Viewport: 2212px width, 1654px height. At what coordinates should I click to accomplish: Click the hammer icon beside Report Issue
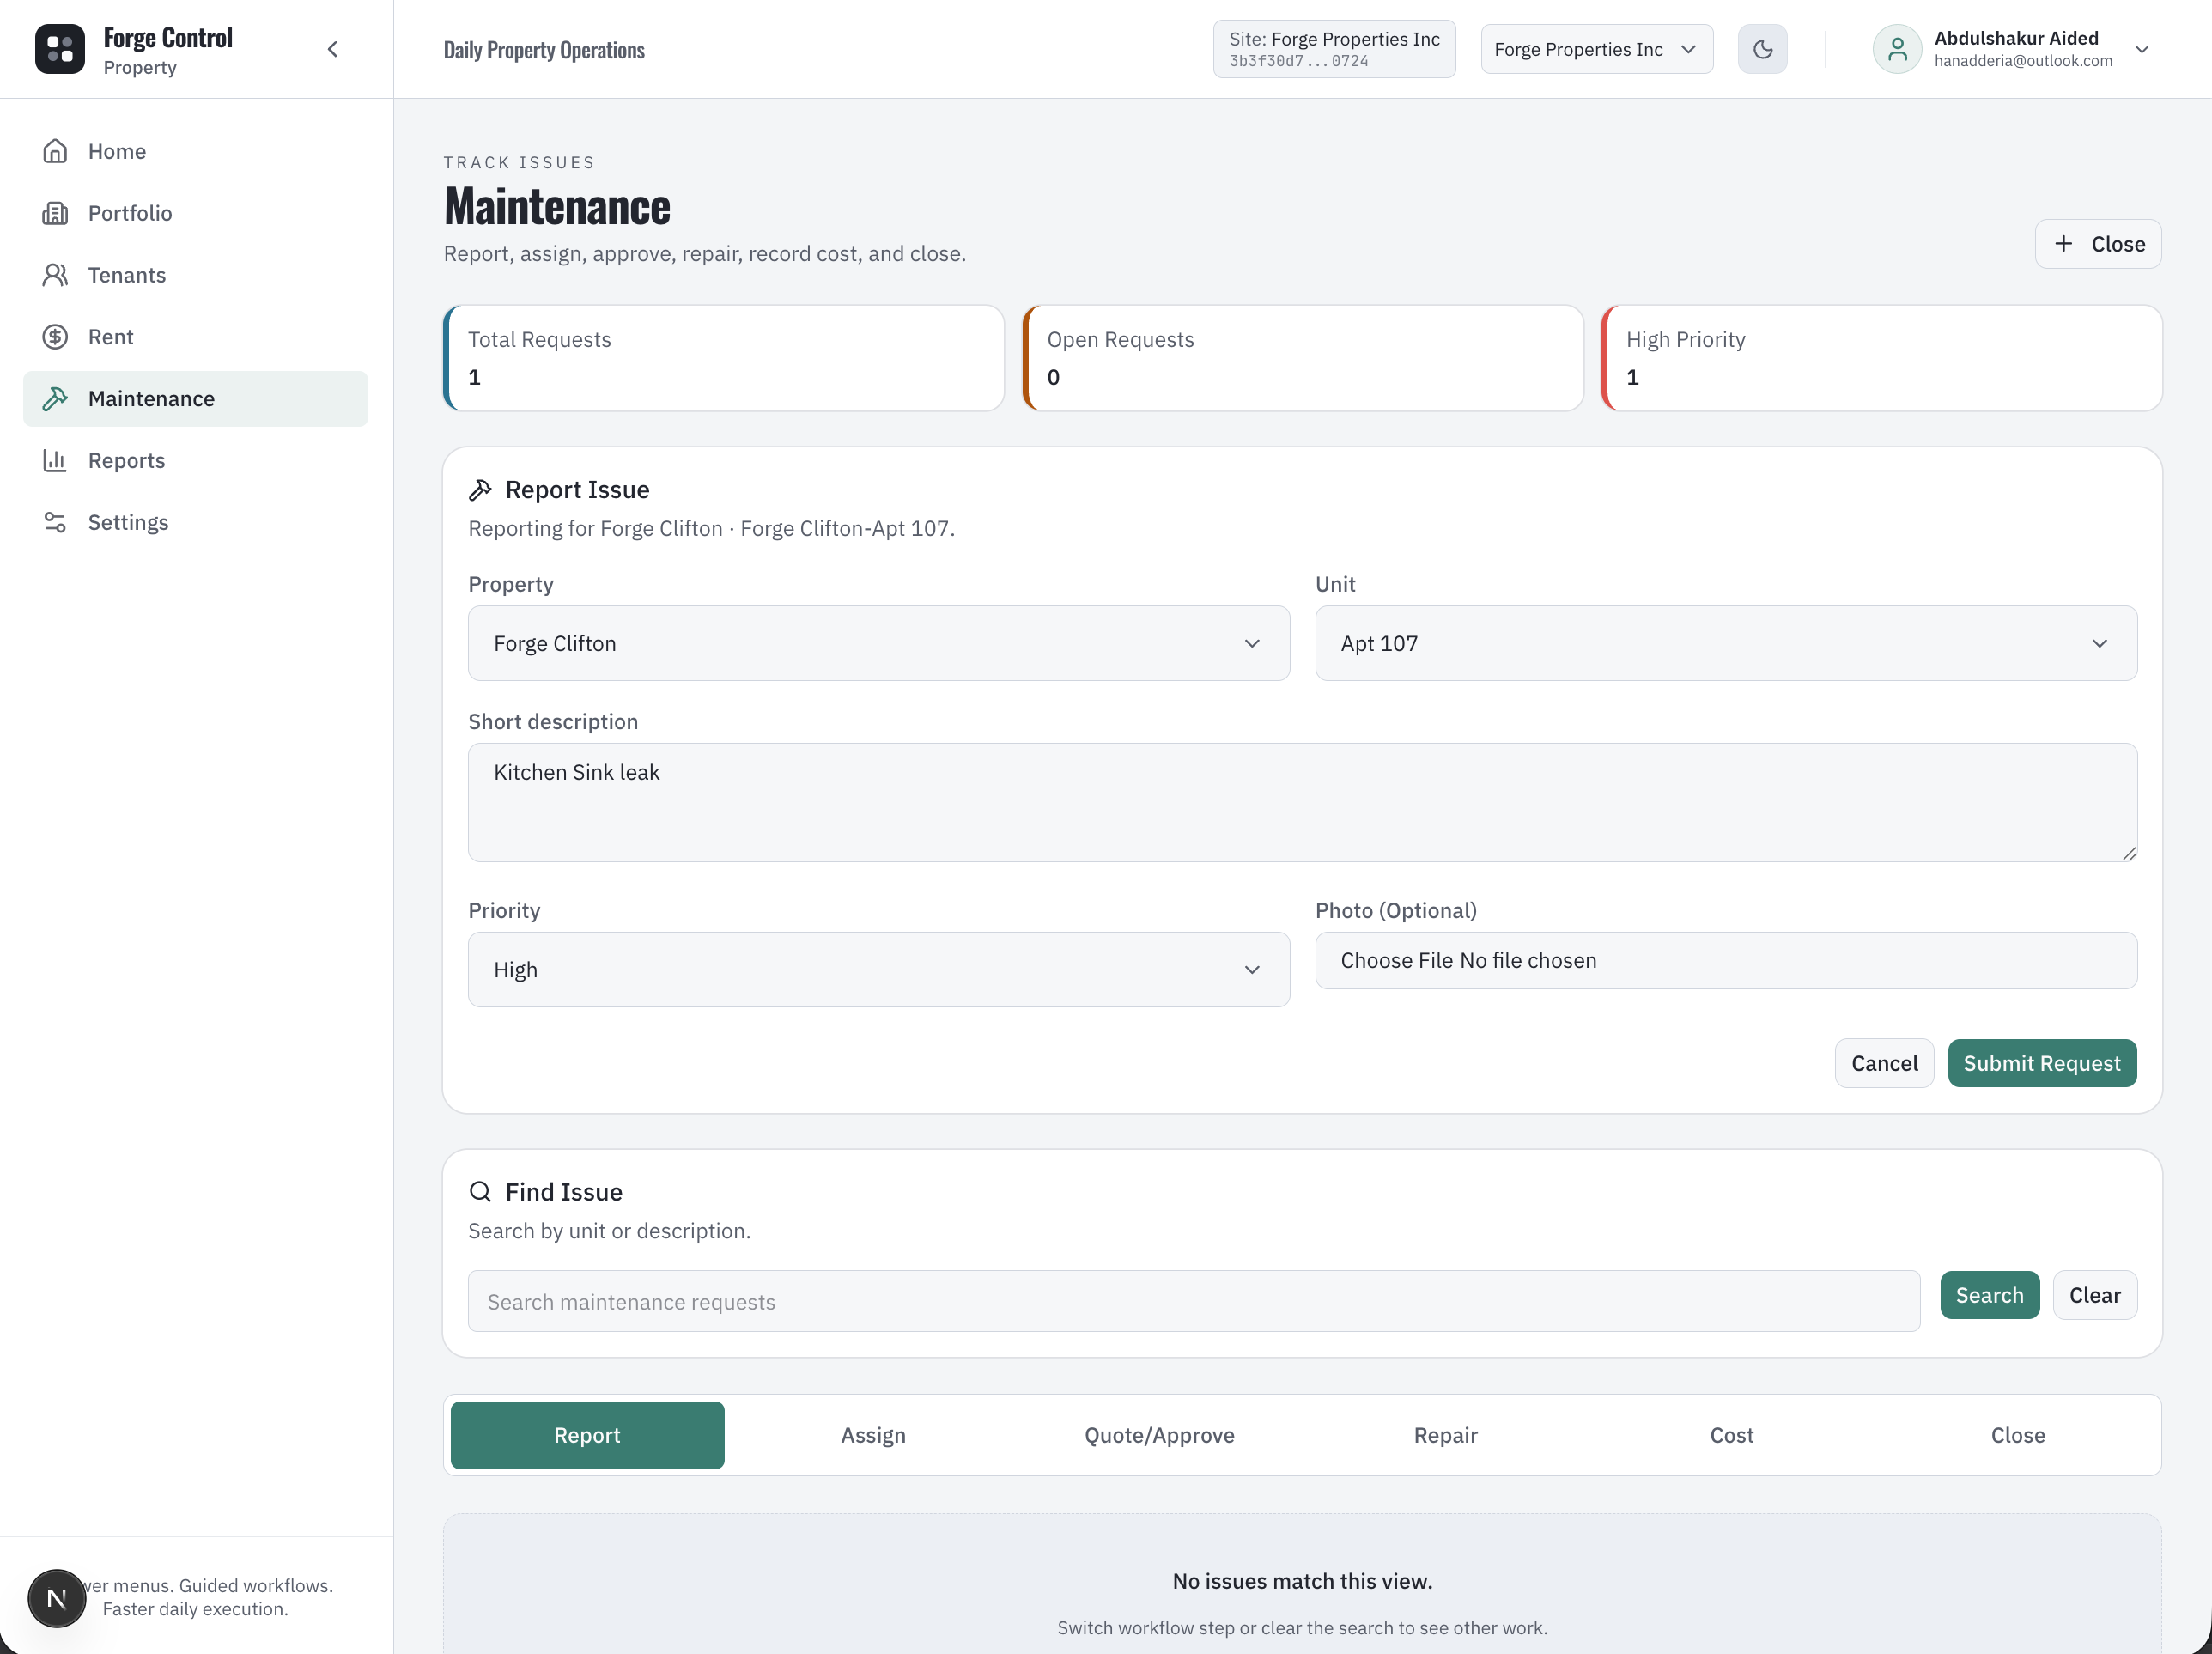point(480,490)
